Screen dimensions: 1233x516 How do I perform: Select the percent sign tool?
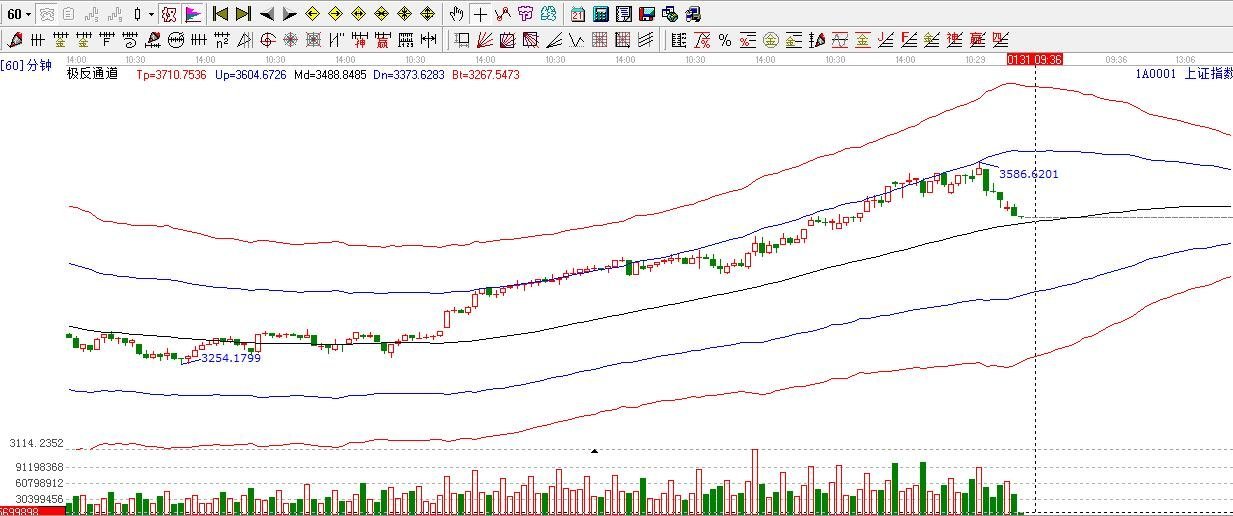pos(724,40)
